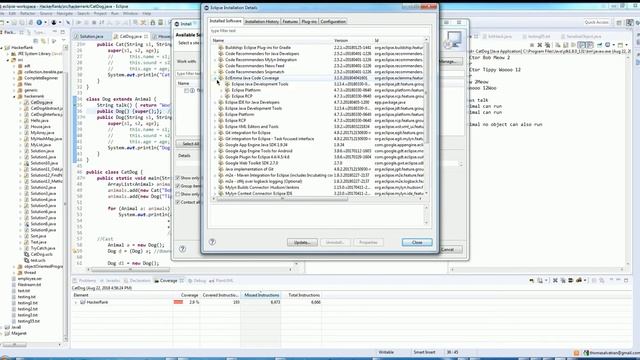
Task: Select m2e - slf4j over logback logging entry
Action: point(264,181)
